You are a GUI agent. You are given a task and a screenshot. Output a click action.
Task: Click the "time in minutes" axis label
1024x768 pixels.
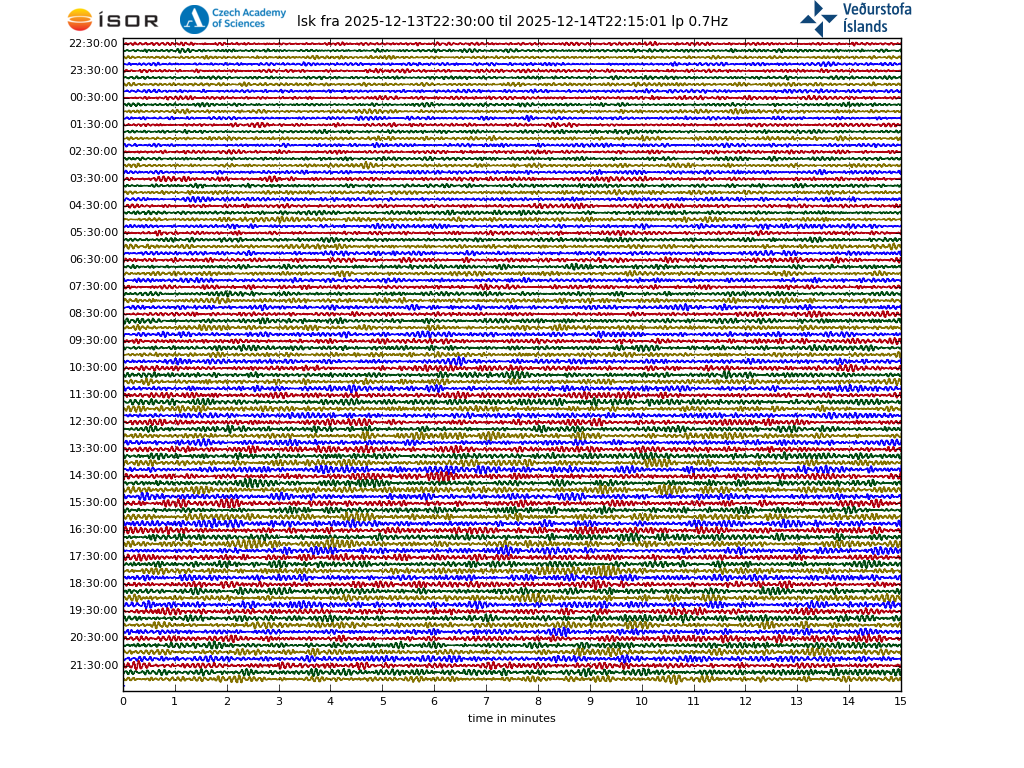(x=511, y=718)
